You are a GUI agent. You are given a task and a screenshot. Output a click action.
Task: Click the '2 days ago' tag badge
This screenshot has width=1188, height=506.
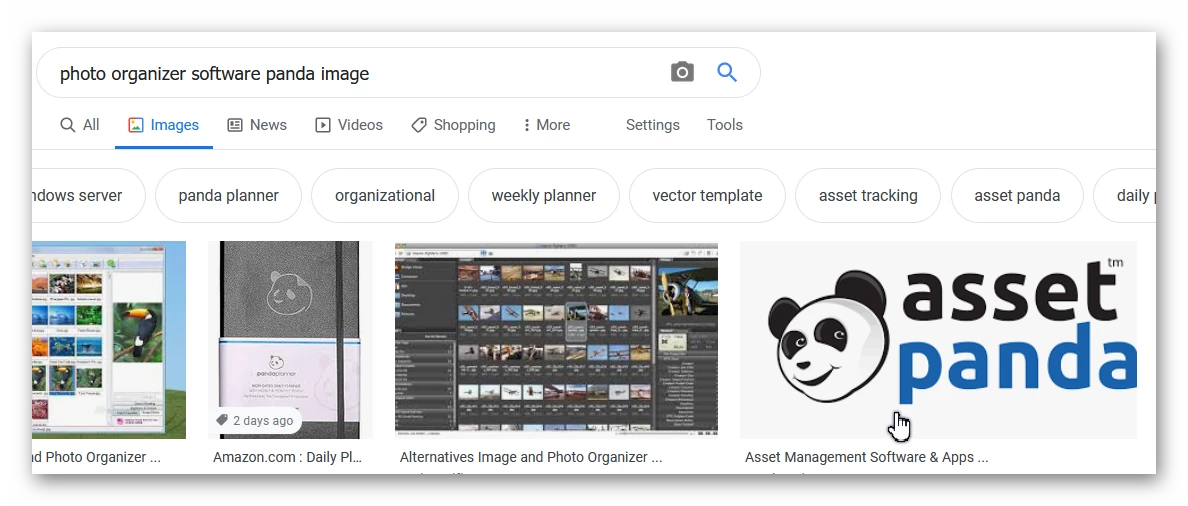(255, 420)
